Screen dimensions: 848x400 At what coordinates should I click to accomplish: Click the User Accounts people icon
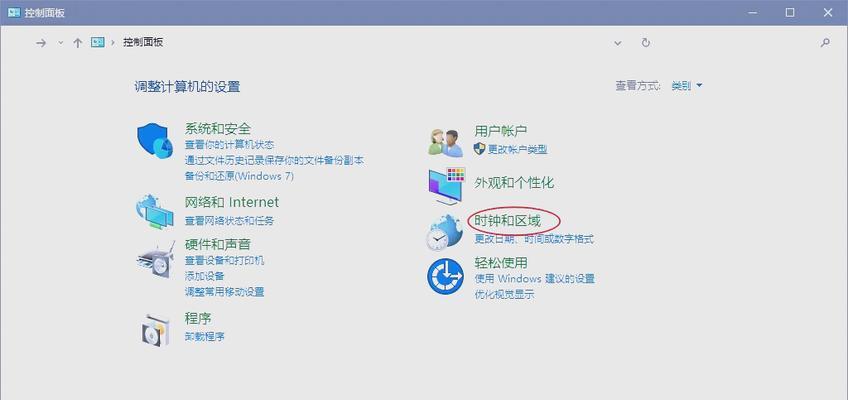point(445,141)
